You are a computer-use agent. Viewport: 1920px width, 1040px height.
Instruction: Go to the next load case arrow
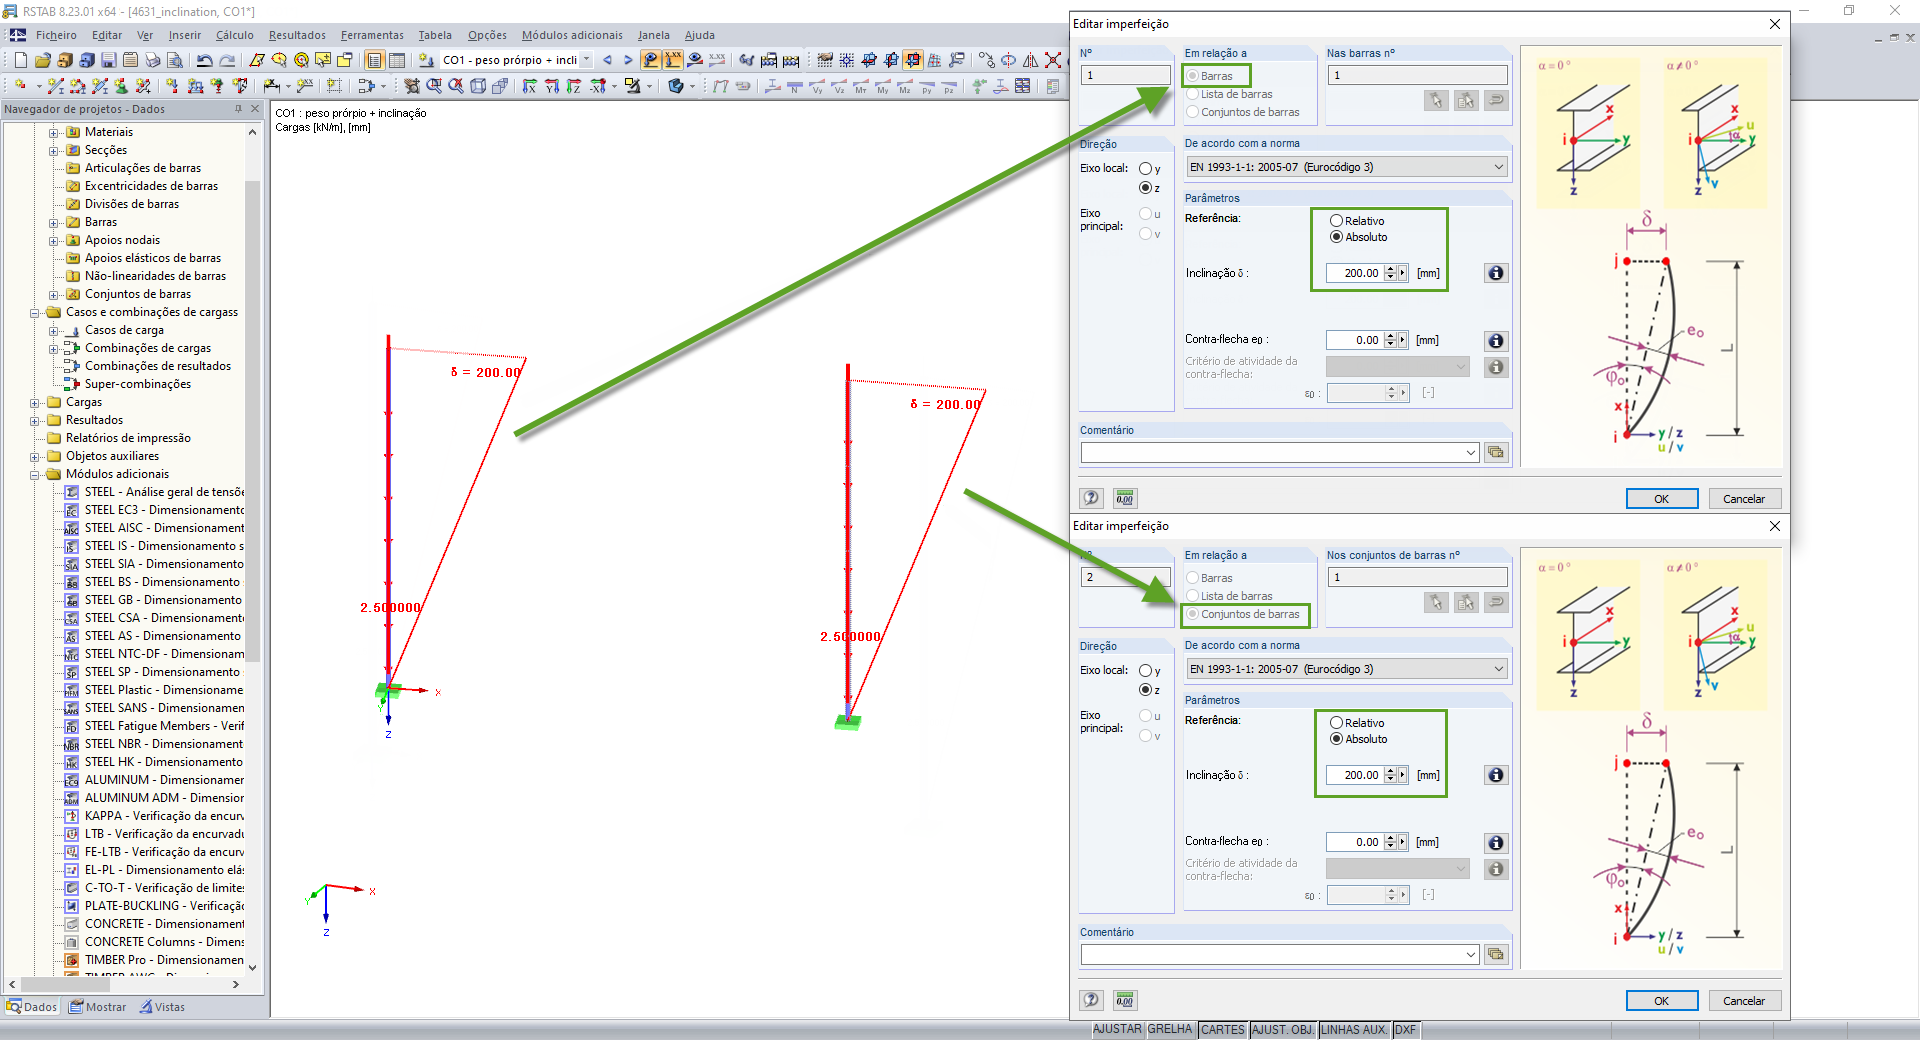(628, 60)
